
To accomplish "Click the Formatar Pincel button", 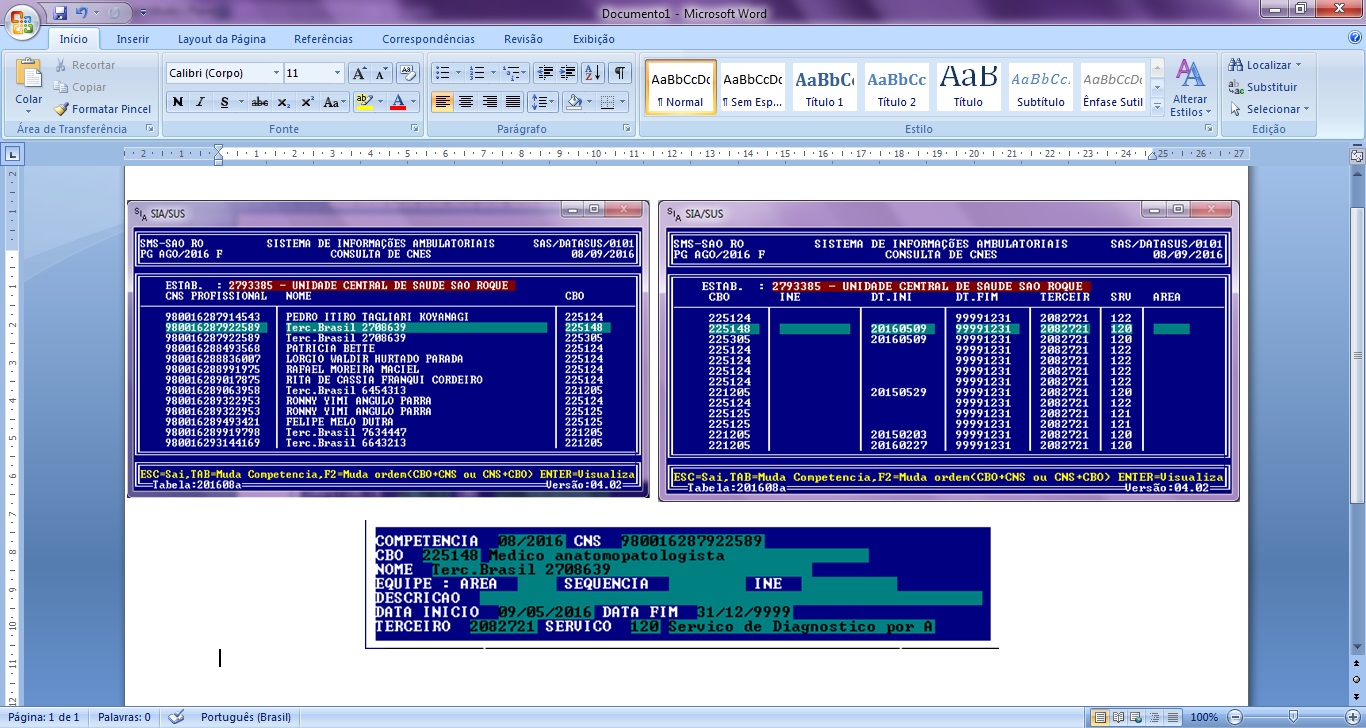I will click(x=103, y=109).
